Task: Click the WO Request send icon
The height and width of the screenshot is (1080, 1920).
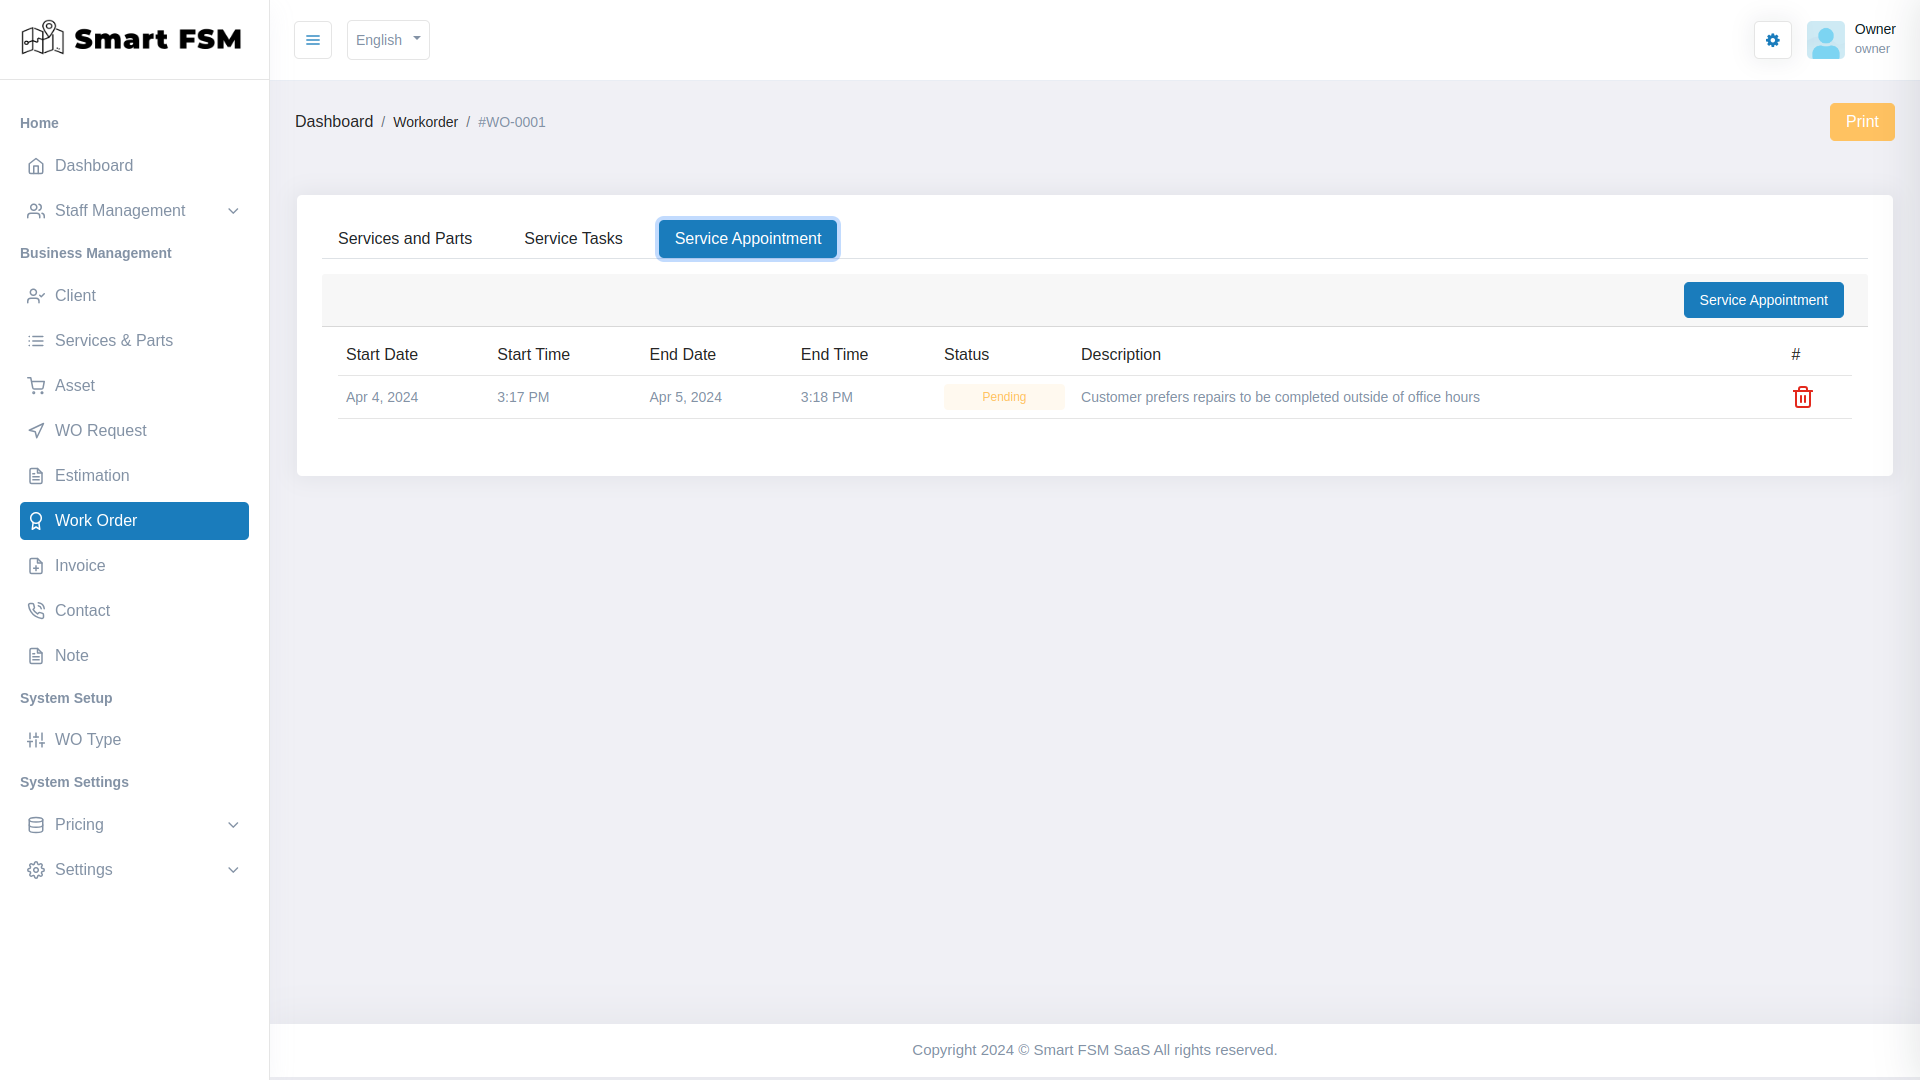Action: click(36, 430)
